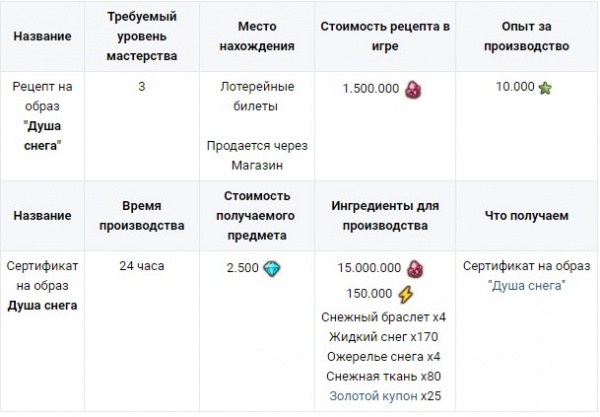Click the lightning bolt icon beside 150.000
The image size is (600, 417).
[x=405, y=294]
